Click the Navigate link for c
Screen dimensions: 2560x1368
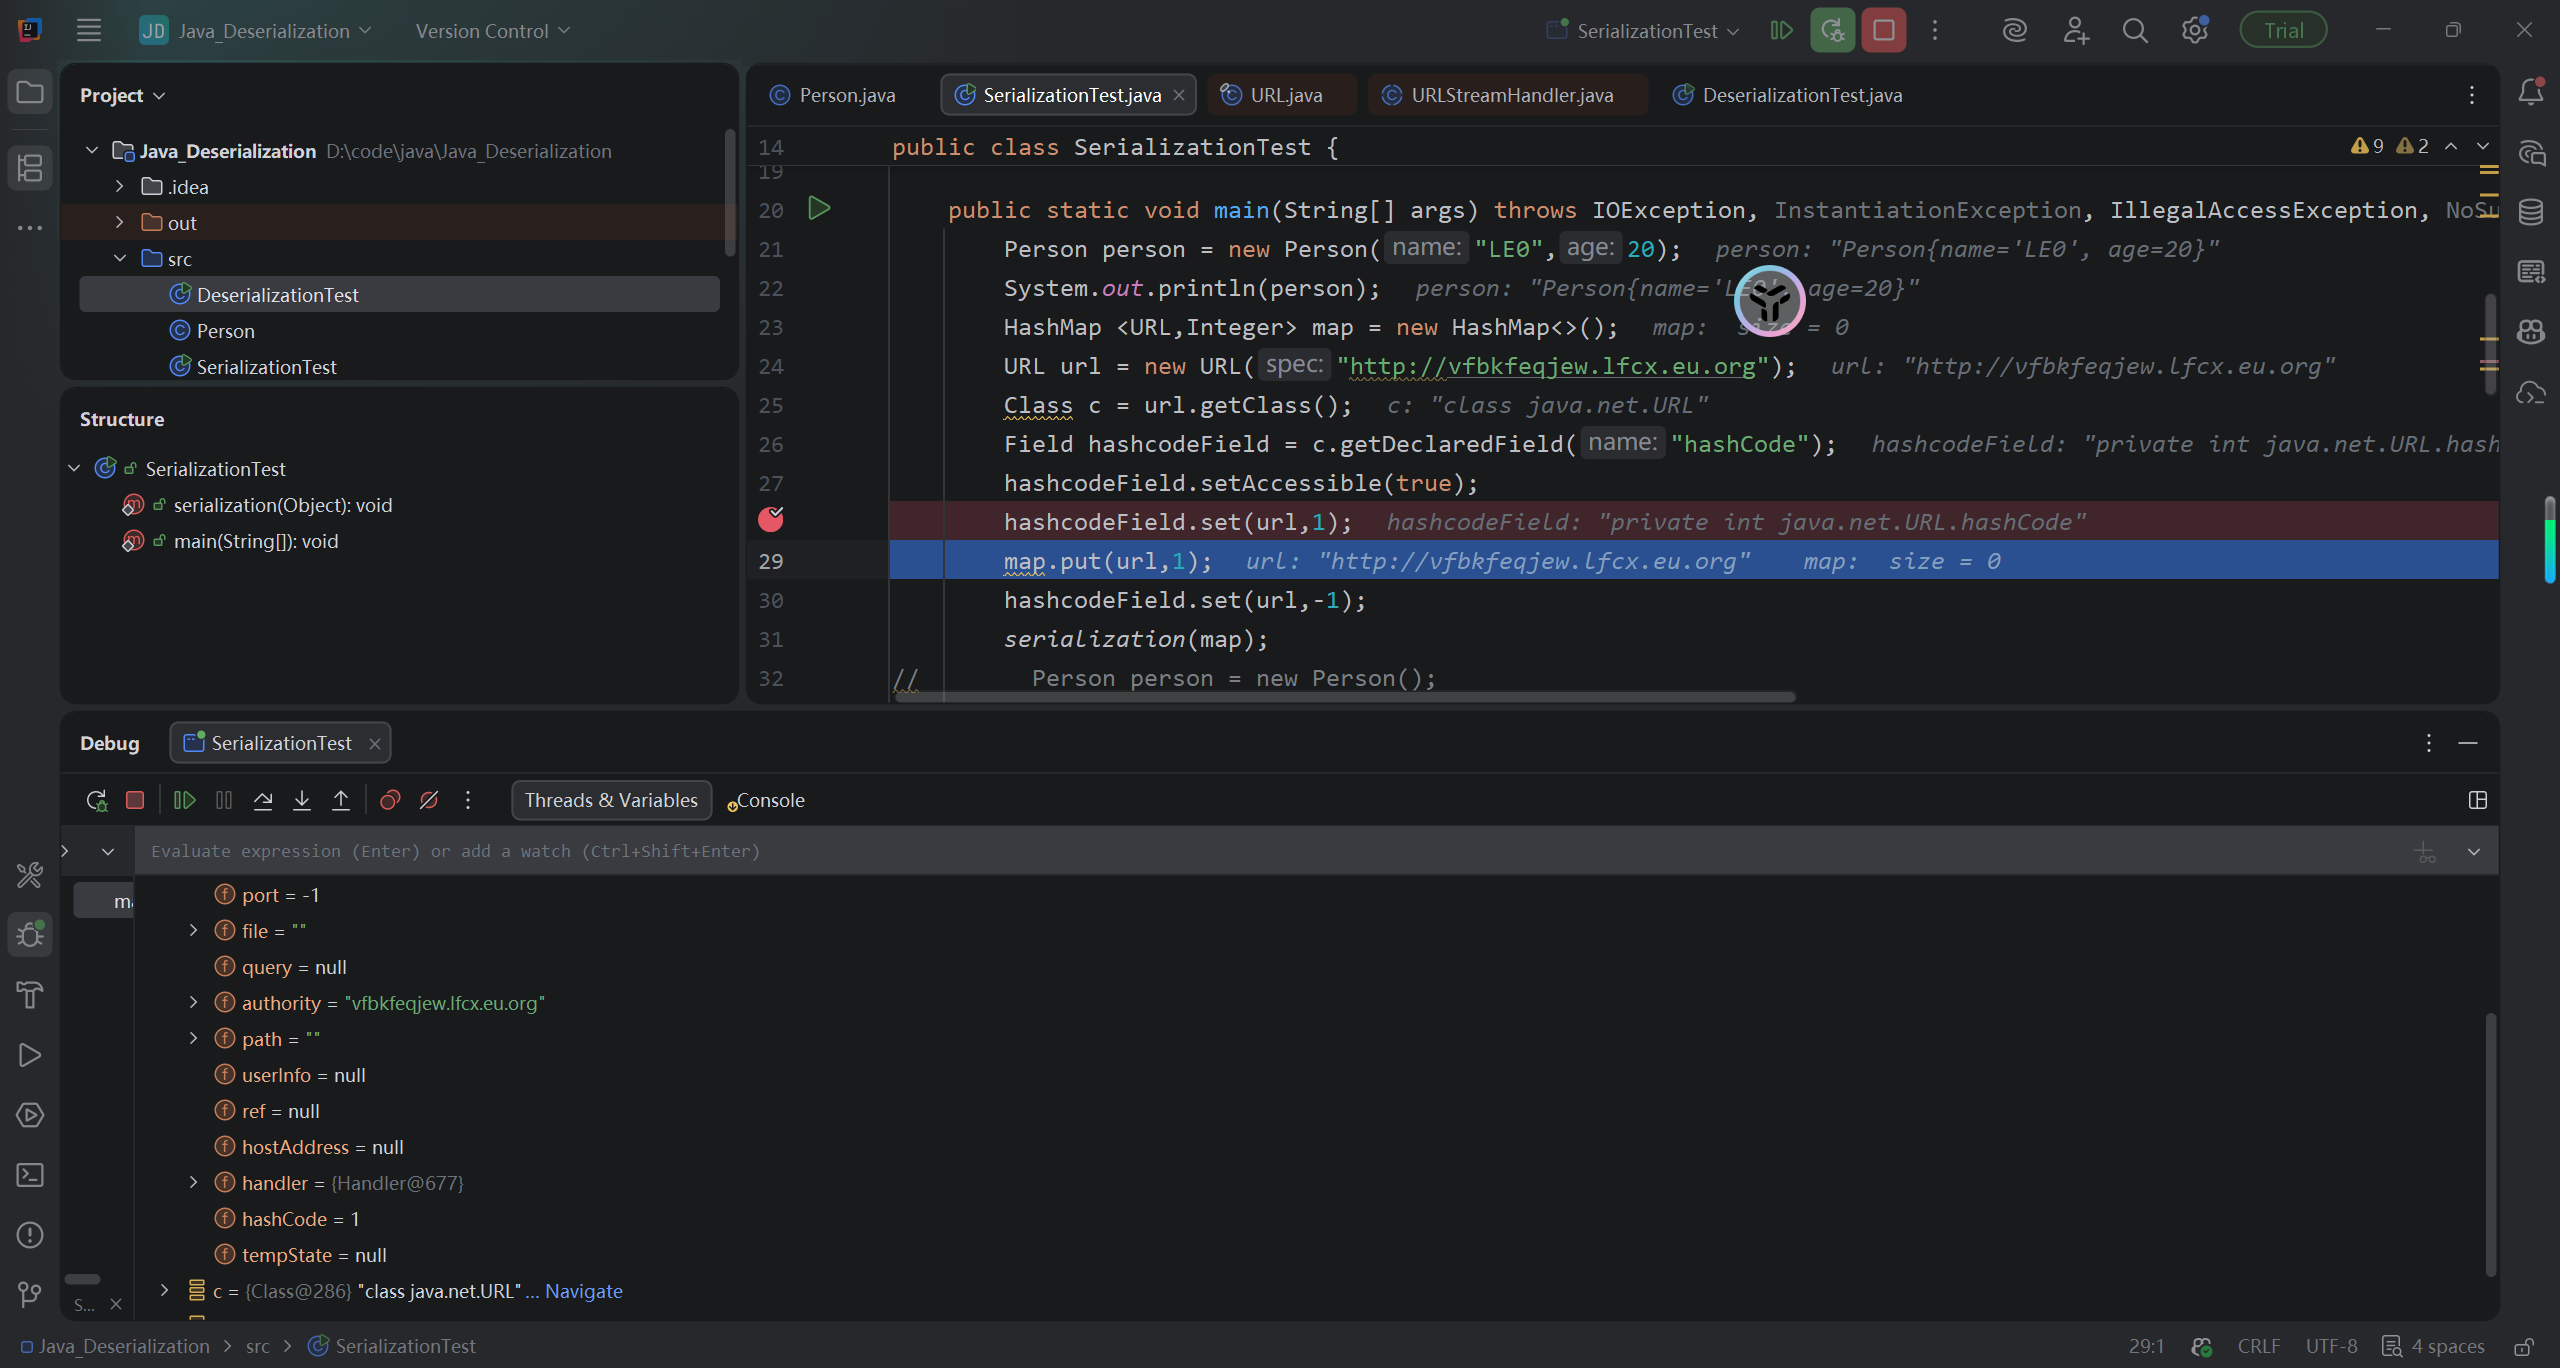coord(583,1291)
